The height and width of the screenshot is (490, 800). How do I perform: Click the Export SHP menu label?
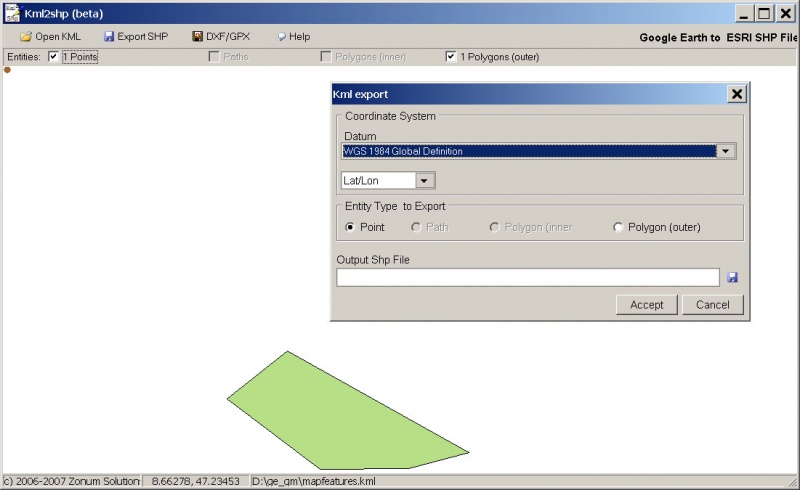pyautogui.click(x=143, y=37)
